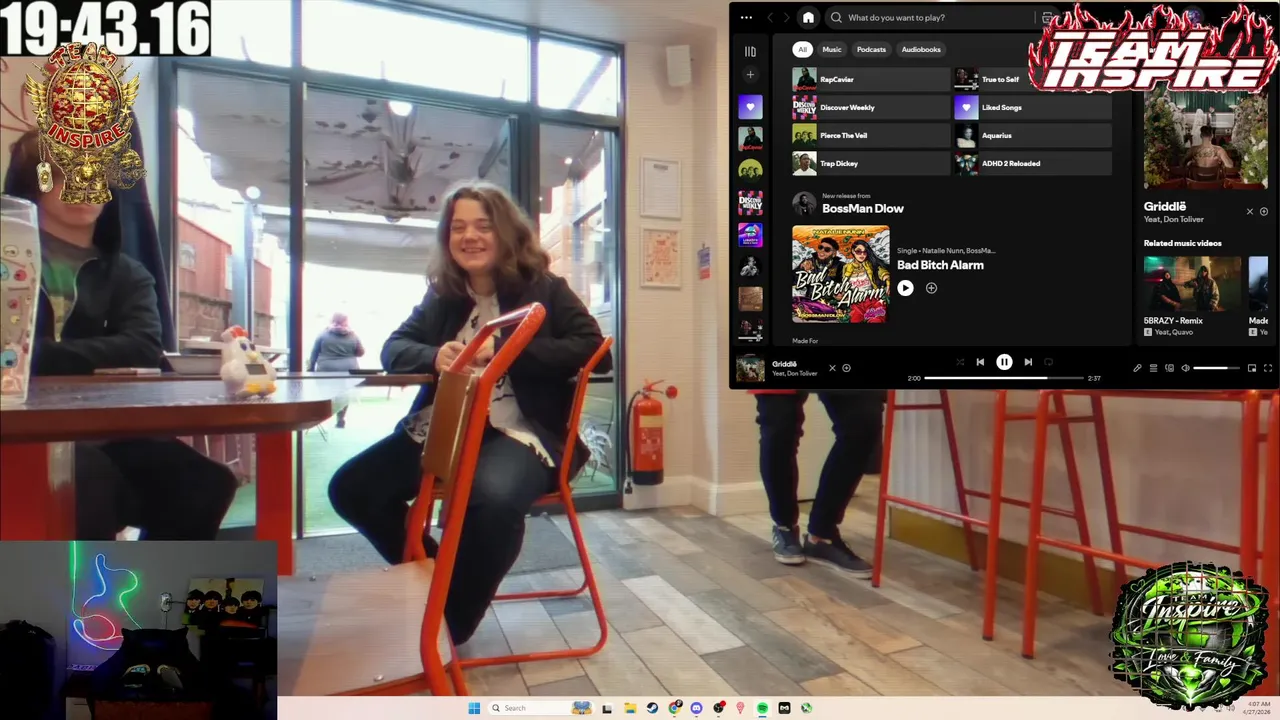
Task: Seek within the song progress bar
Action: [x=1004, y=378]
